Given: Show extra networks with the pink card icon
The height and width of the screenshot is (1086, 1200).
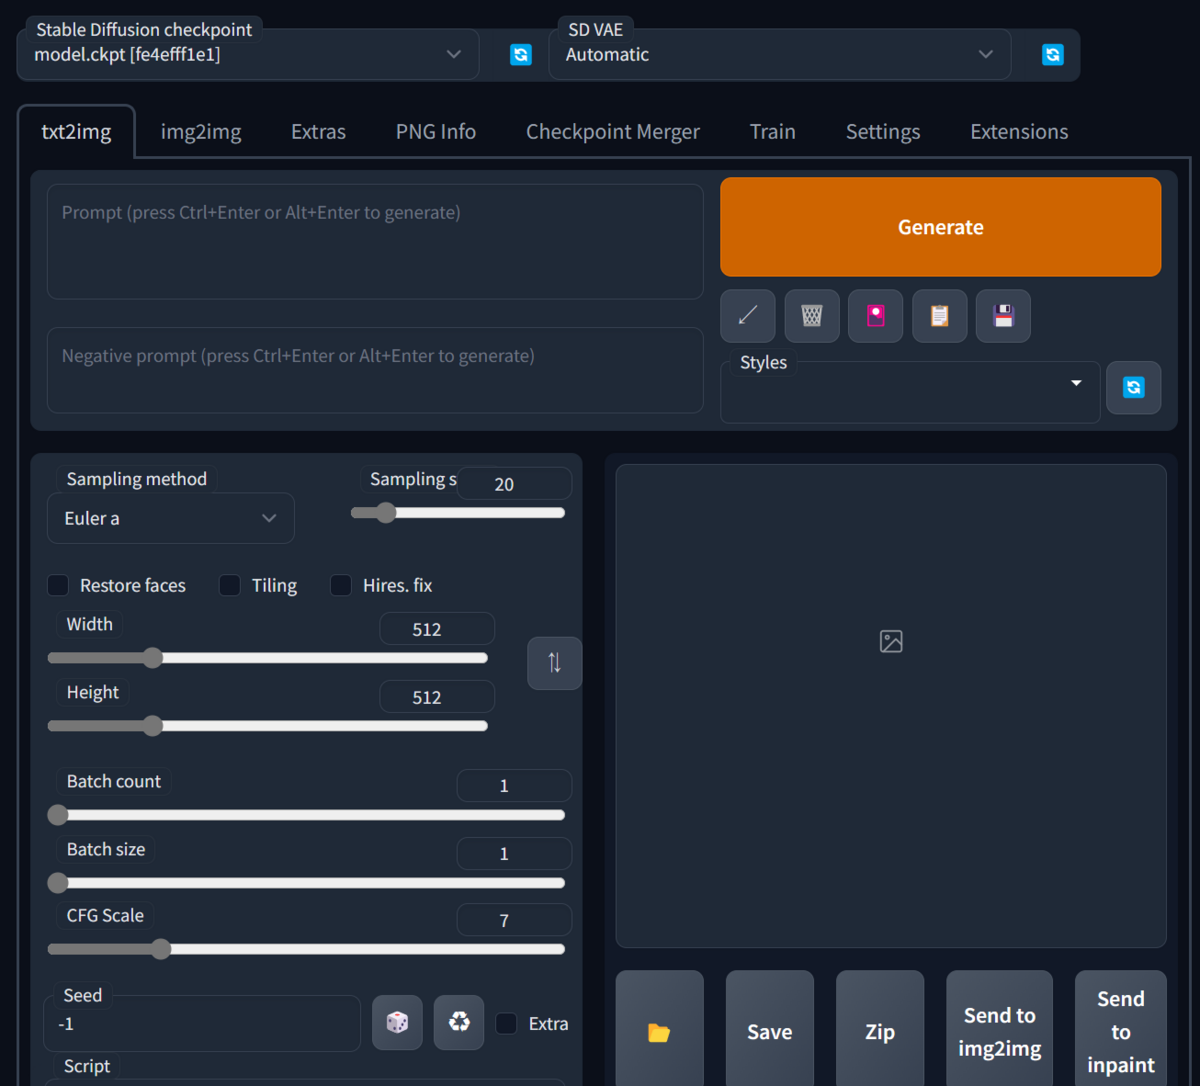Looking at the screenshot, I should coord(876,316).
